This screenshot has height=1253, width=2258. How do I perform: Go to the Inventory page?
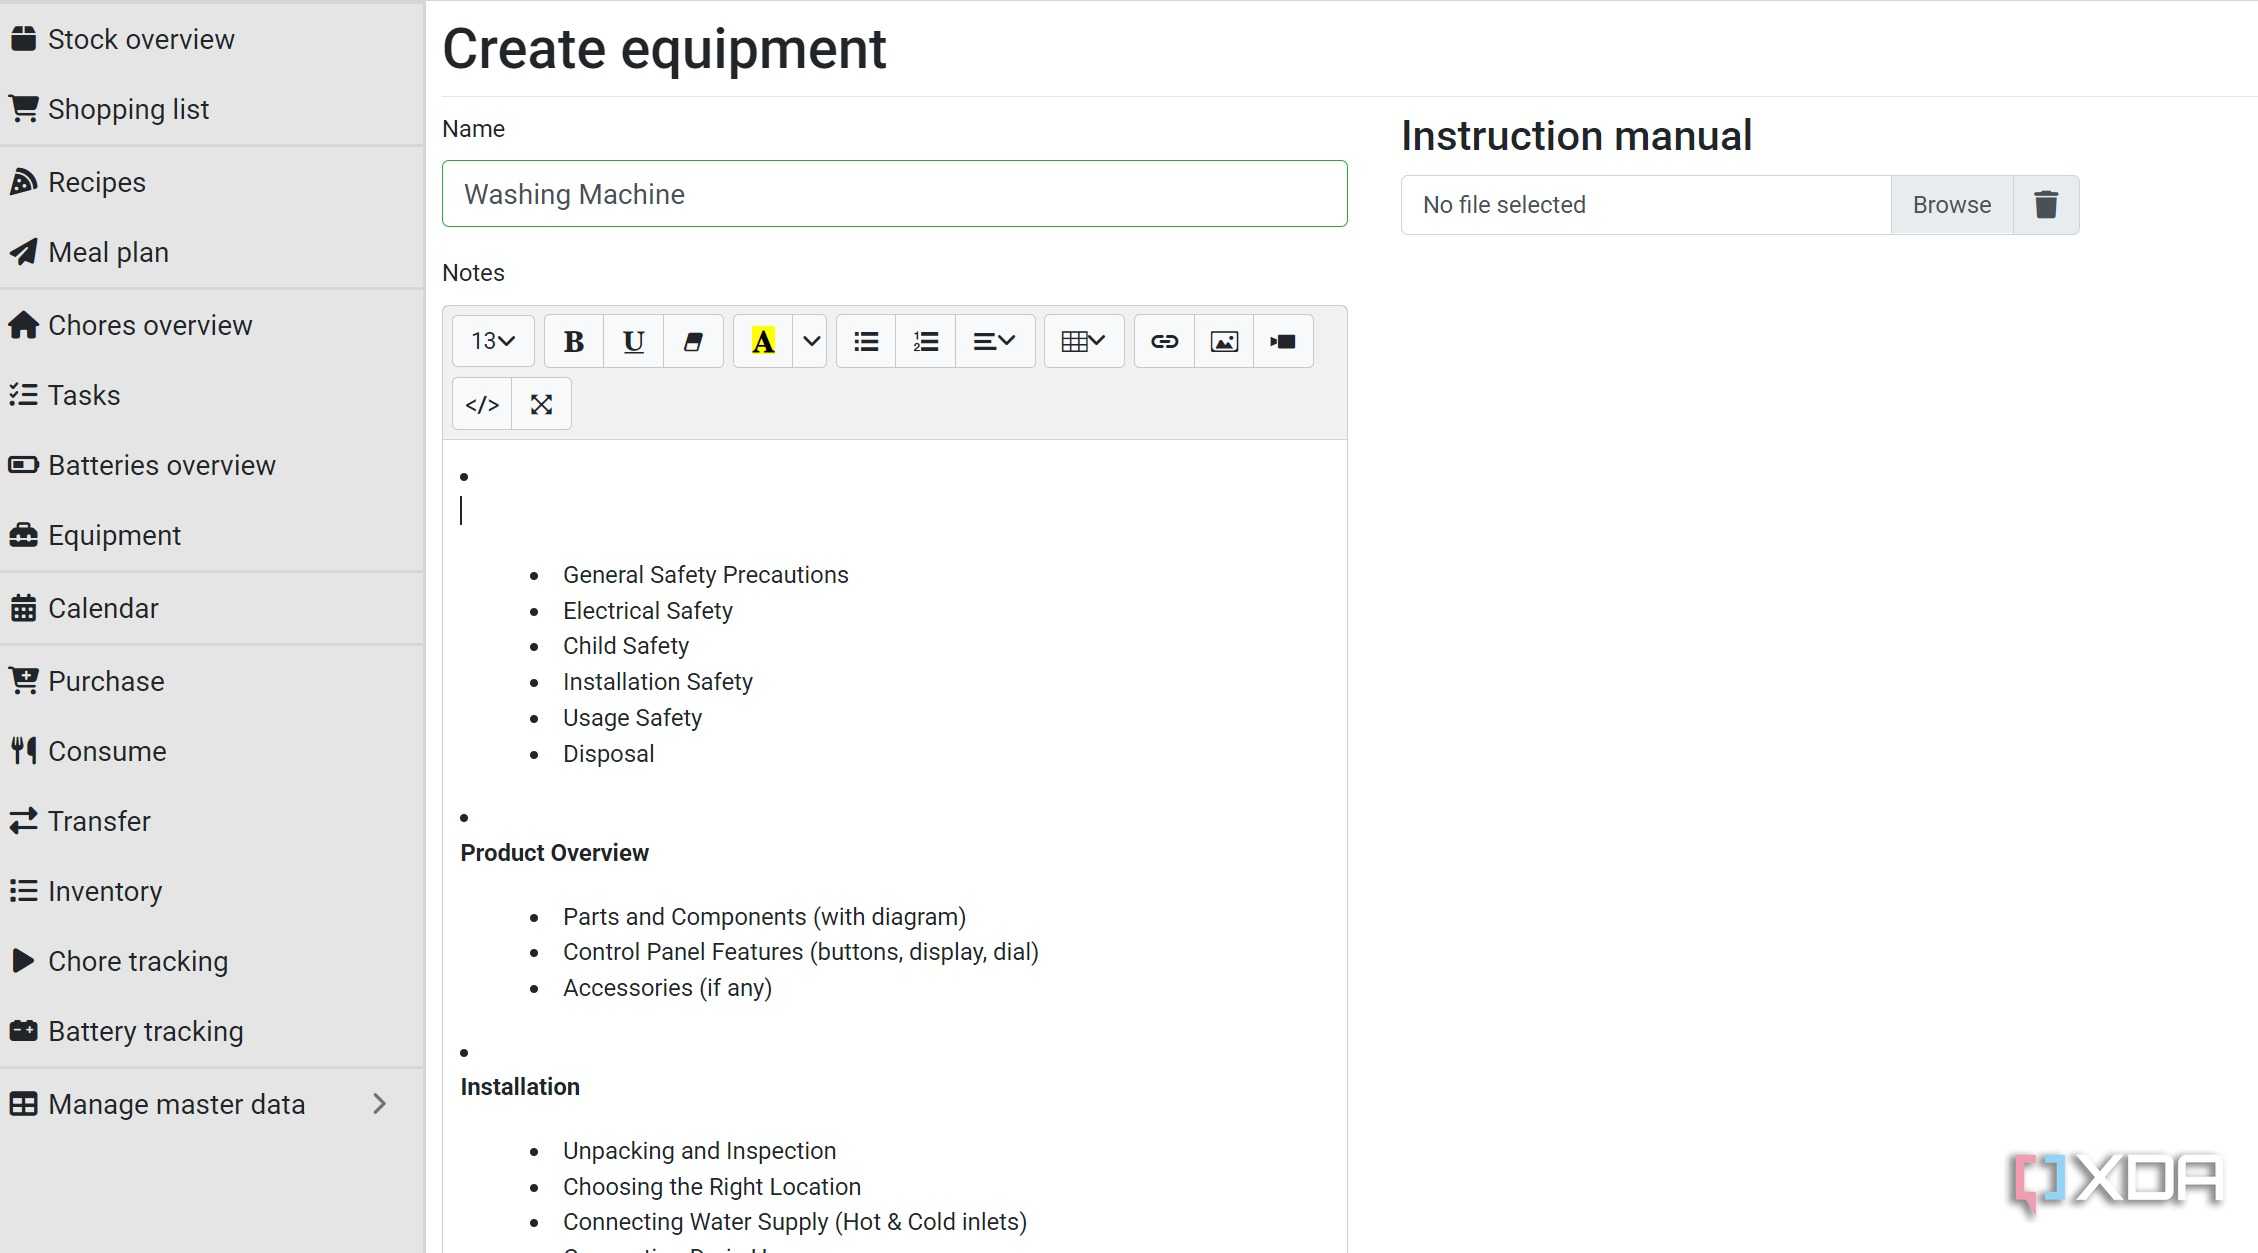point(212,891)
